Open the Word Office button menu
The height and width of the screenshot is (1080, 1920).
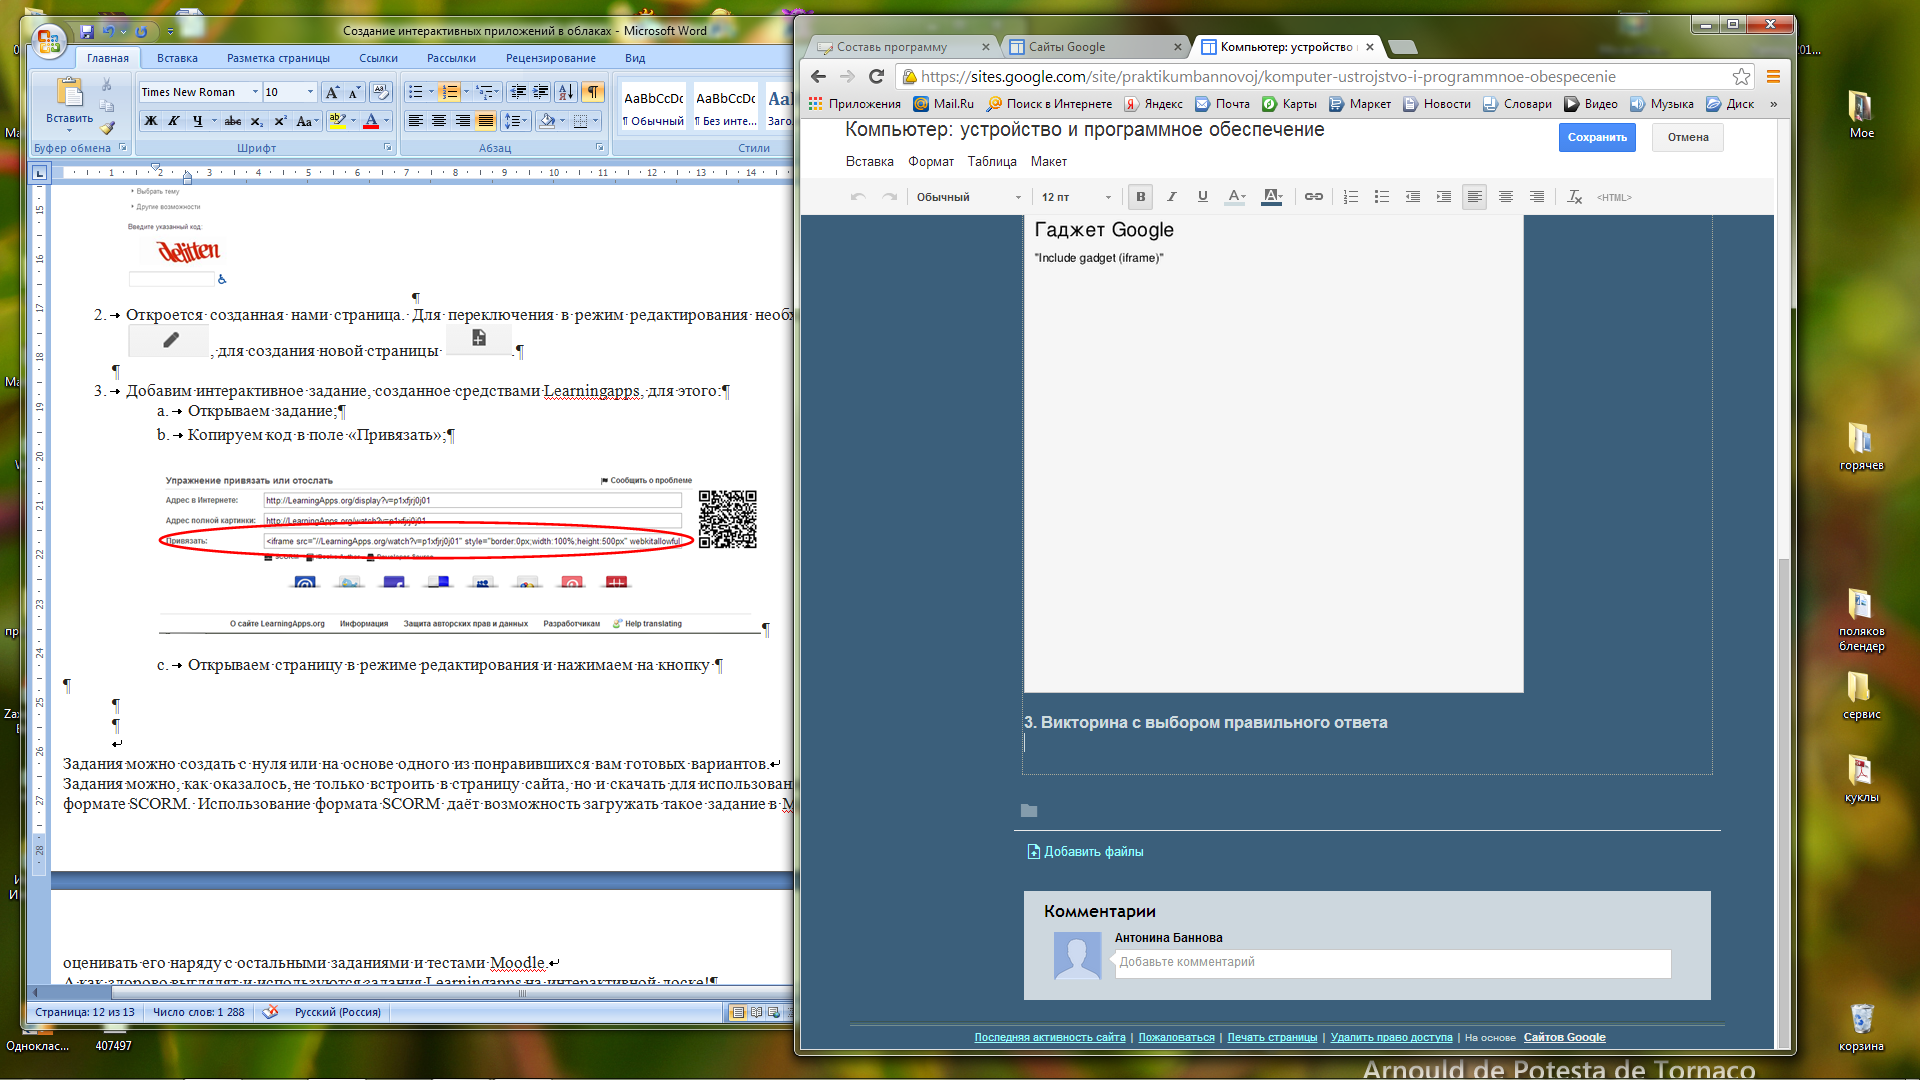pyautogui.click(x=48, y=41)
